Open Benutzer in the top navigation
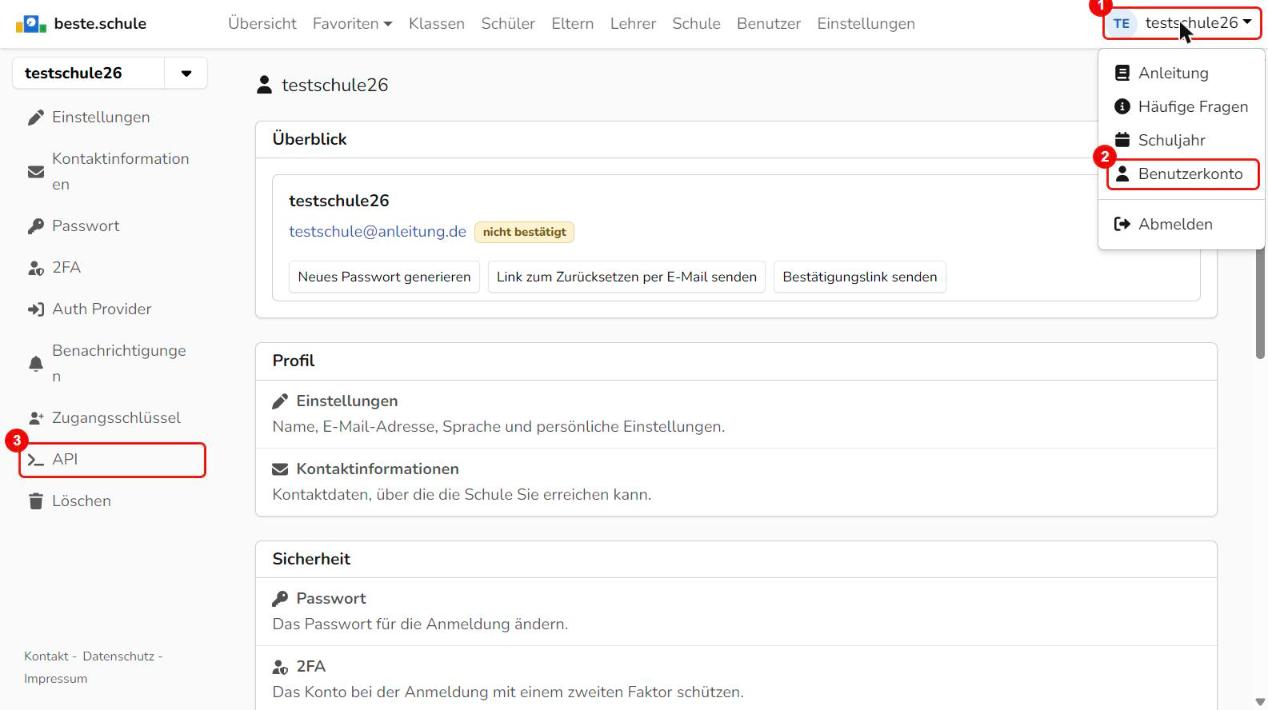 [x=769, y=23]
